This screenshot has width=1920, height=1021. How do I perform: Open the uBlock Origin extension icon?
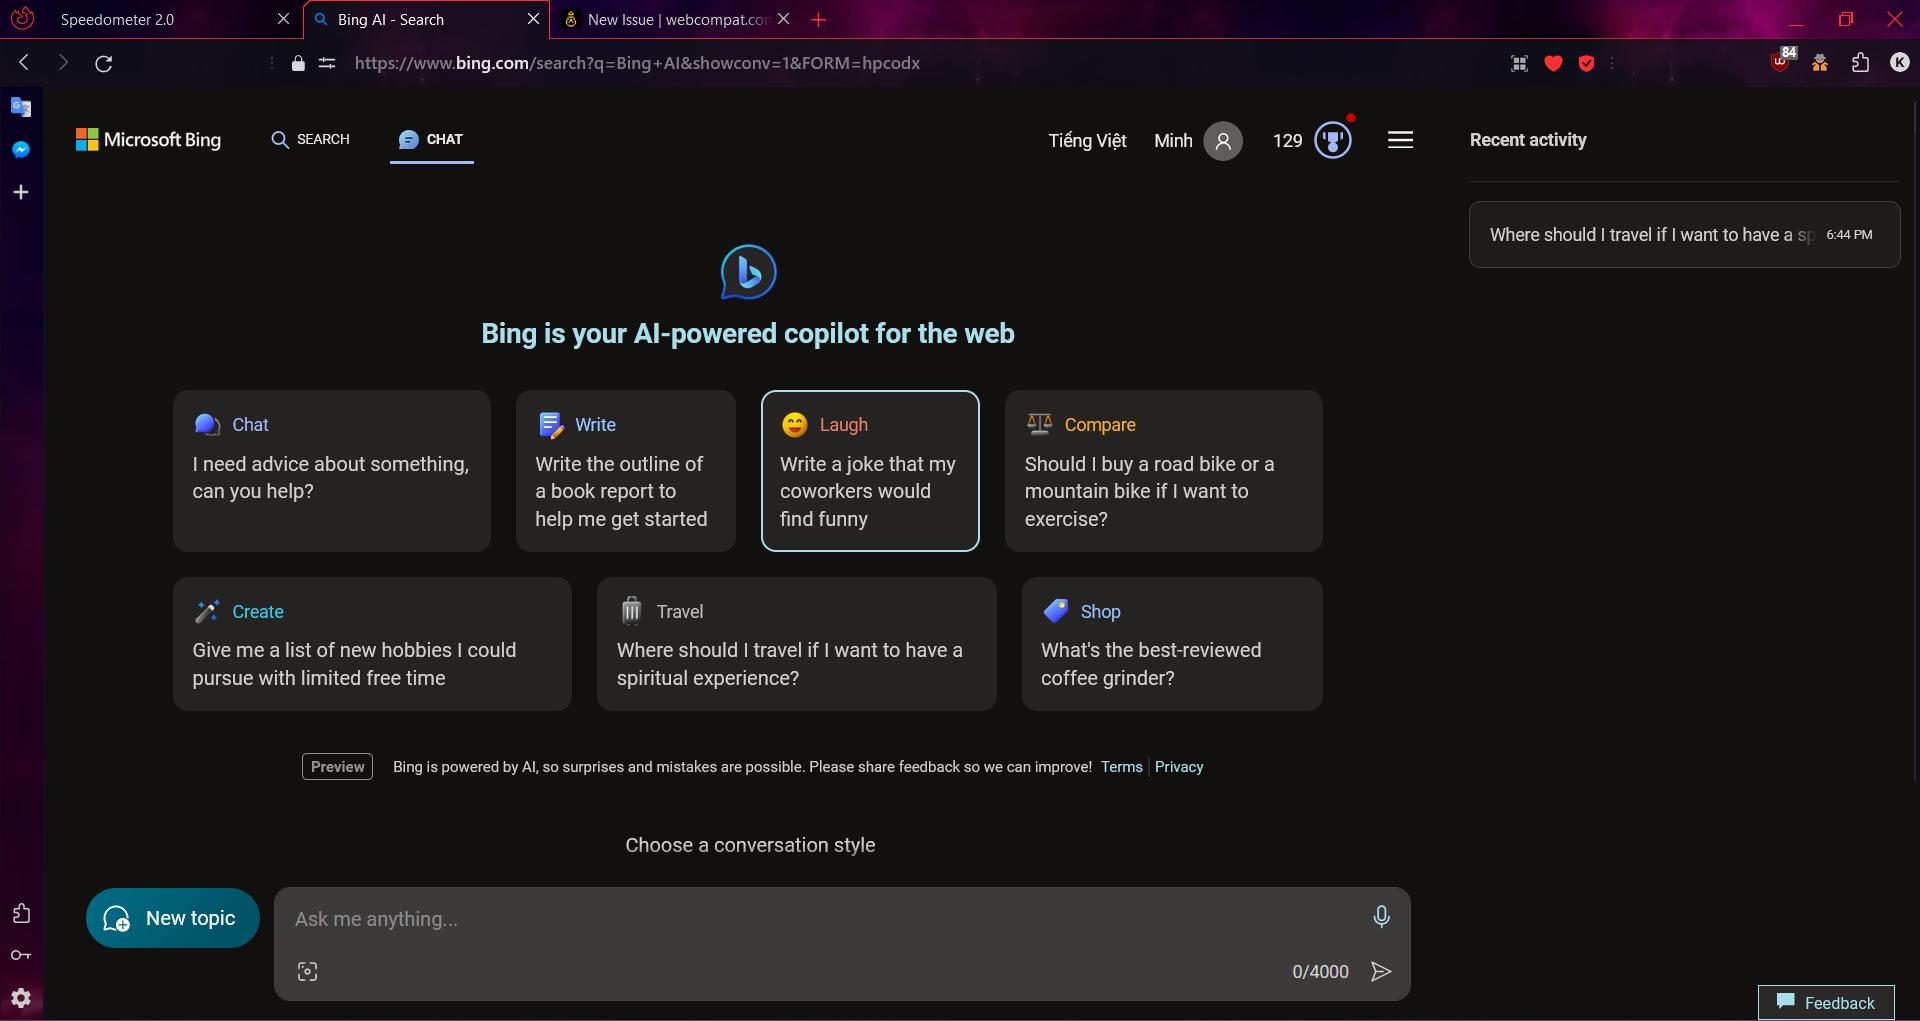[1780, 63]
